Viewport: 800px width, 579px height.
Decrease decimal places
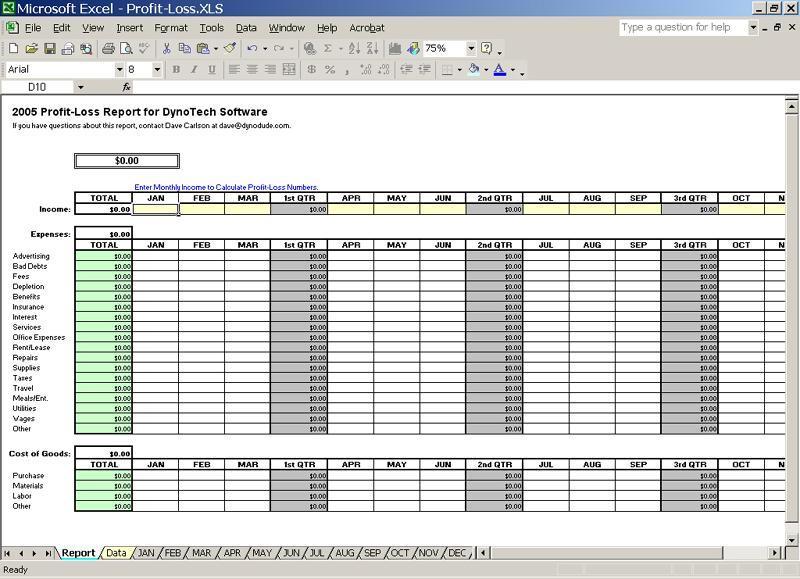tap(384, 69)
